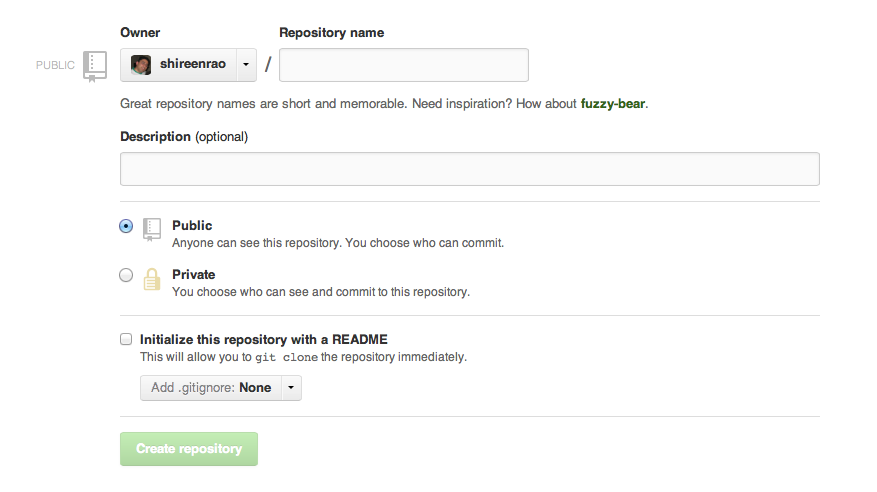Image resolution: width=877 pixels, height=492 pixels.
Task: Focus the Repository name text field
Action: tap(403, 65)
